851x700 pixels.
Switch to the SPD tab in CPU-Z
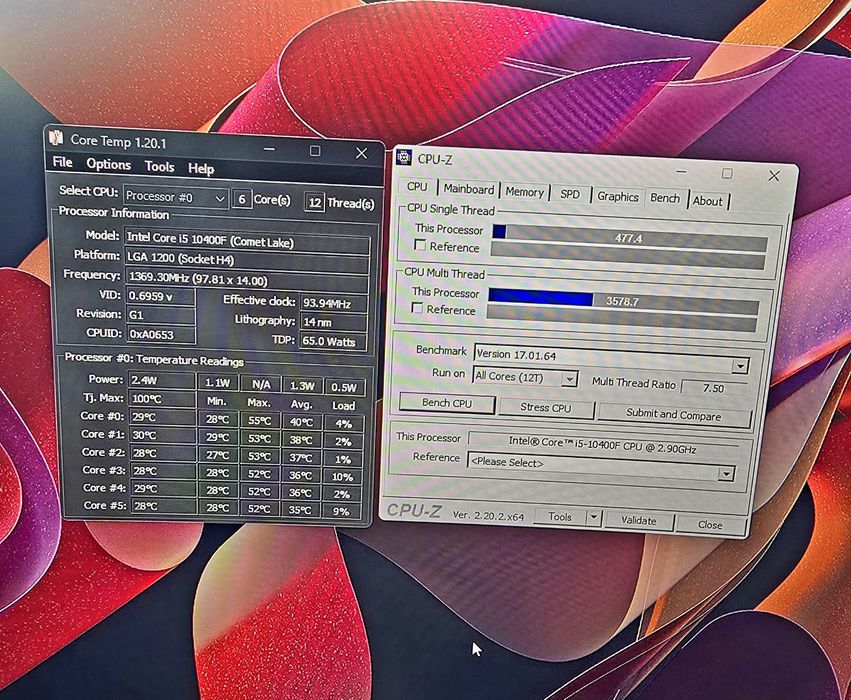(x=570, y=194)
